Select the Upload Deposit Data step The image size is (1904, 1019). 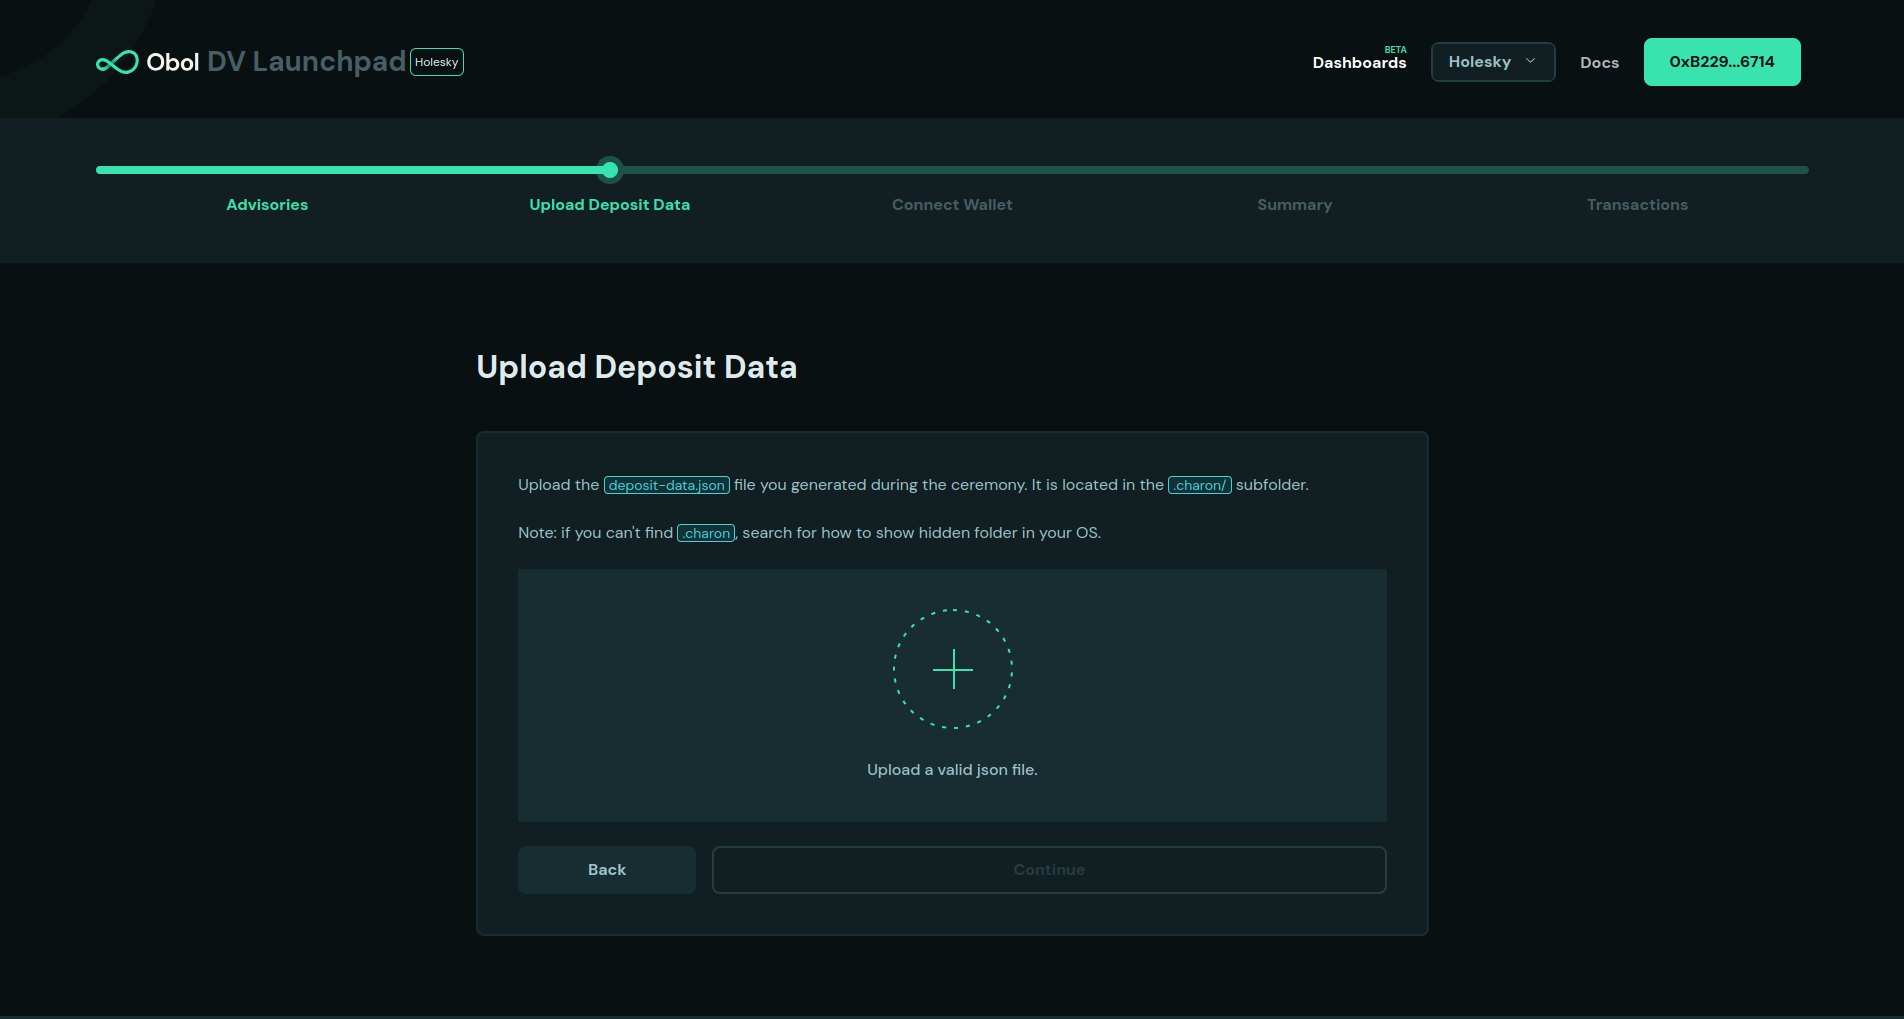point(609,205)
